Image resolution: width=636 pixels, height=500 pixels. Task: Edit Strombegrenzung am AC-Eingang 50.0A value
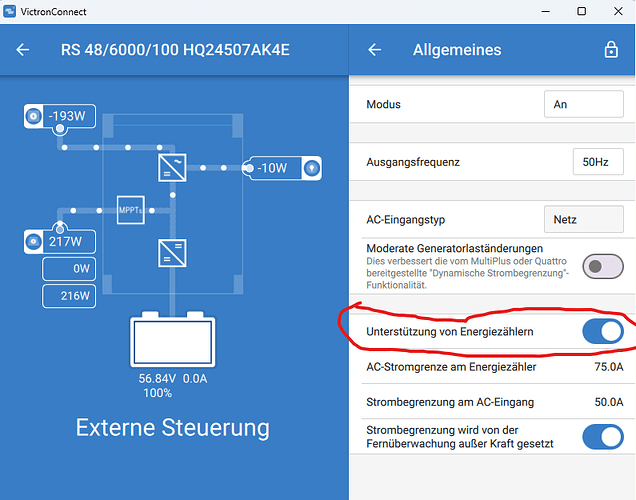tap(608, 402)
